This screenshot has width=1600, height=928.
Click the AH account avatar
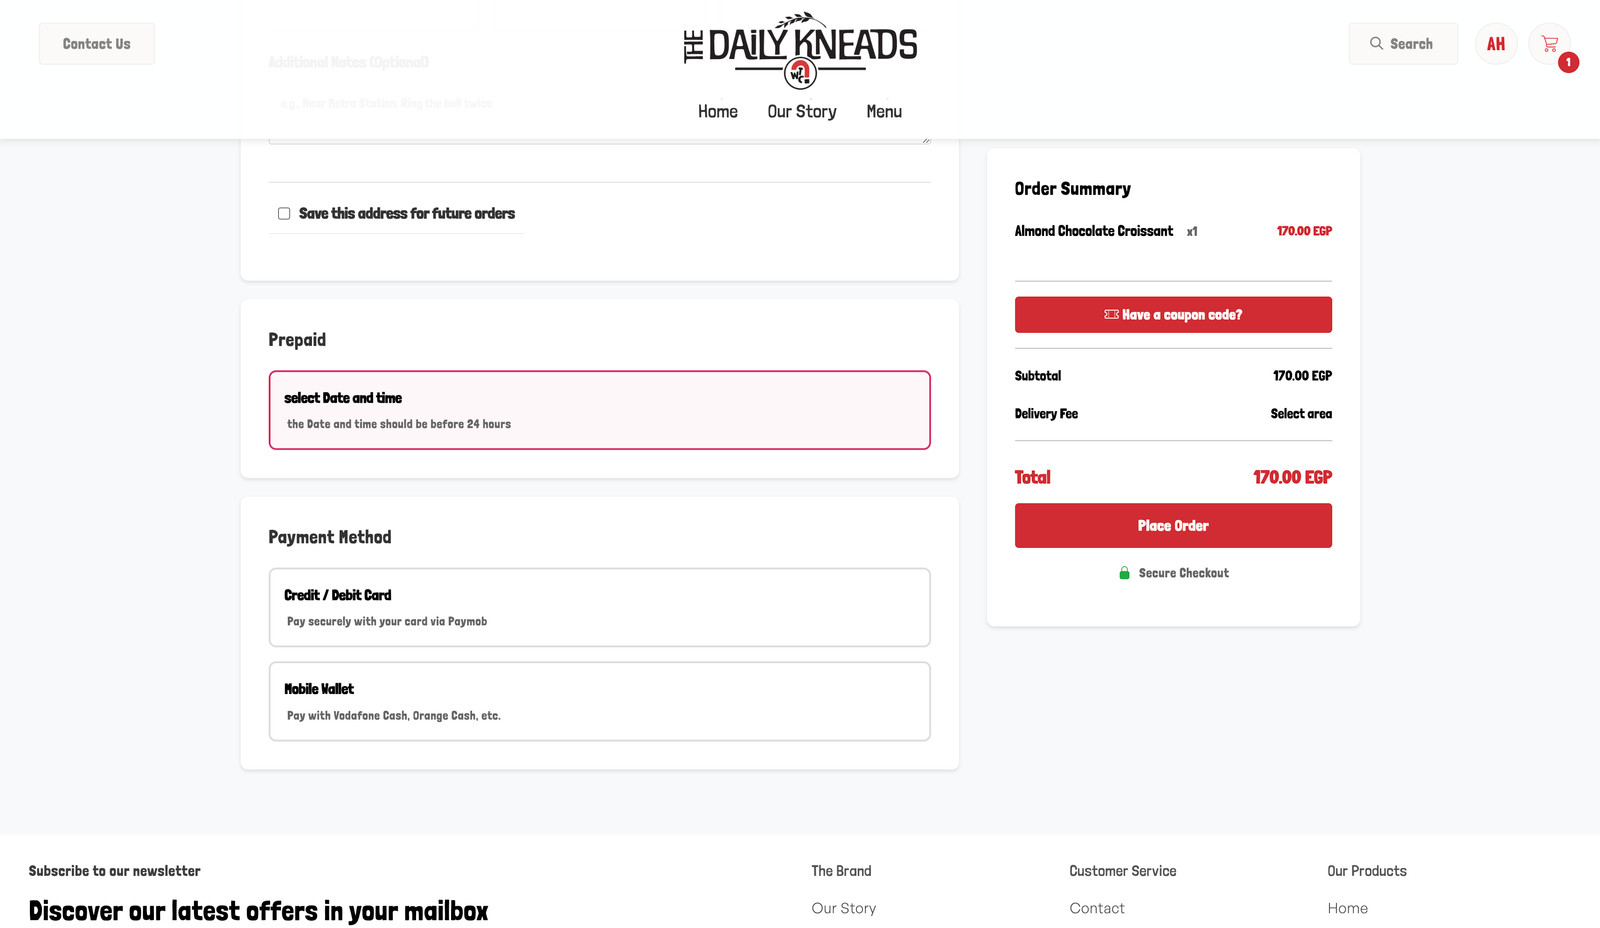point(1496,44)
